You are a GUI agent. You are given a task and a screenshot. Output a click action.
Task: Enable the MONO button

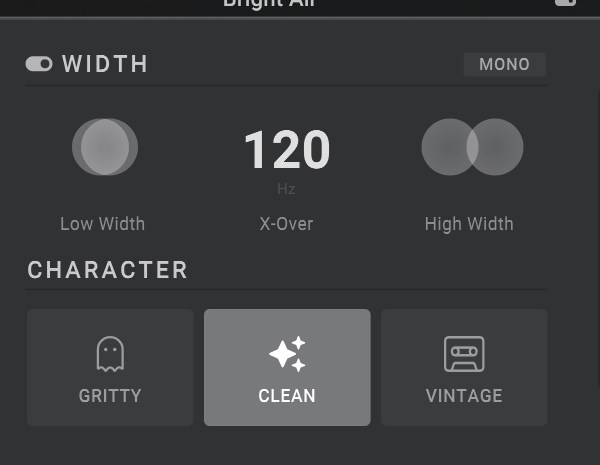pos(504,65)
